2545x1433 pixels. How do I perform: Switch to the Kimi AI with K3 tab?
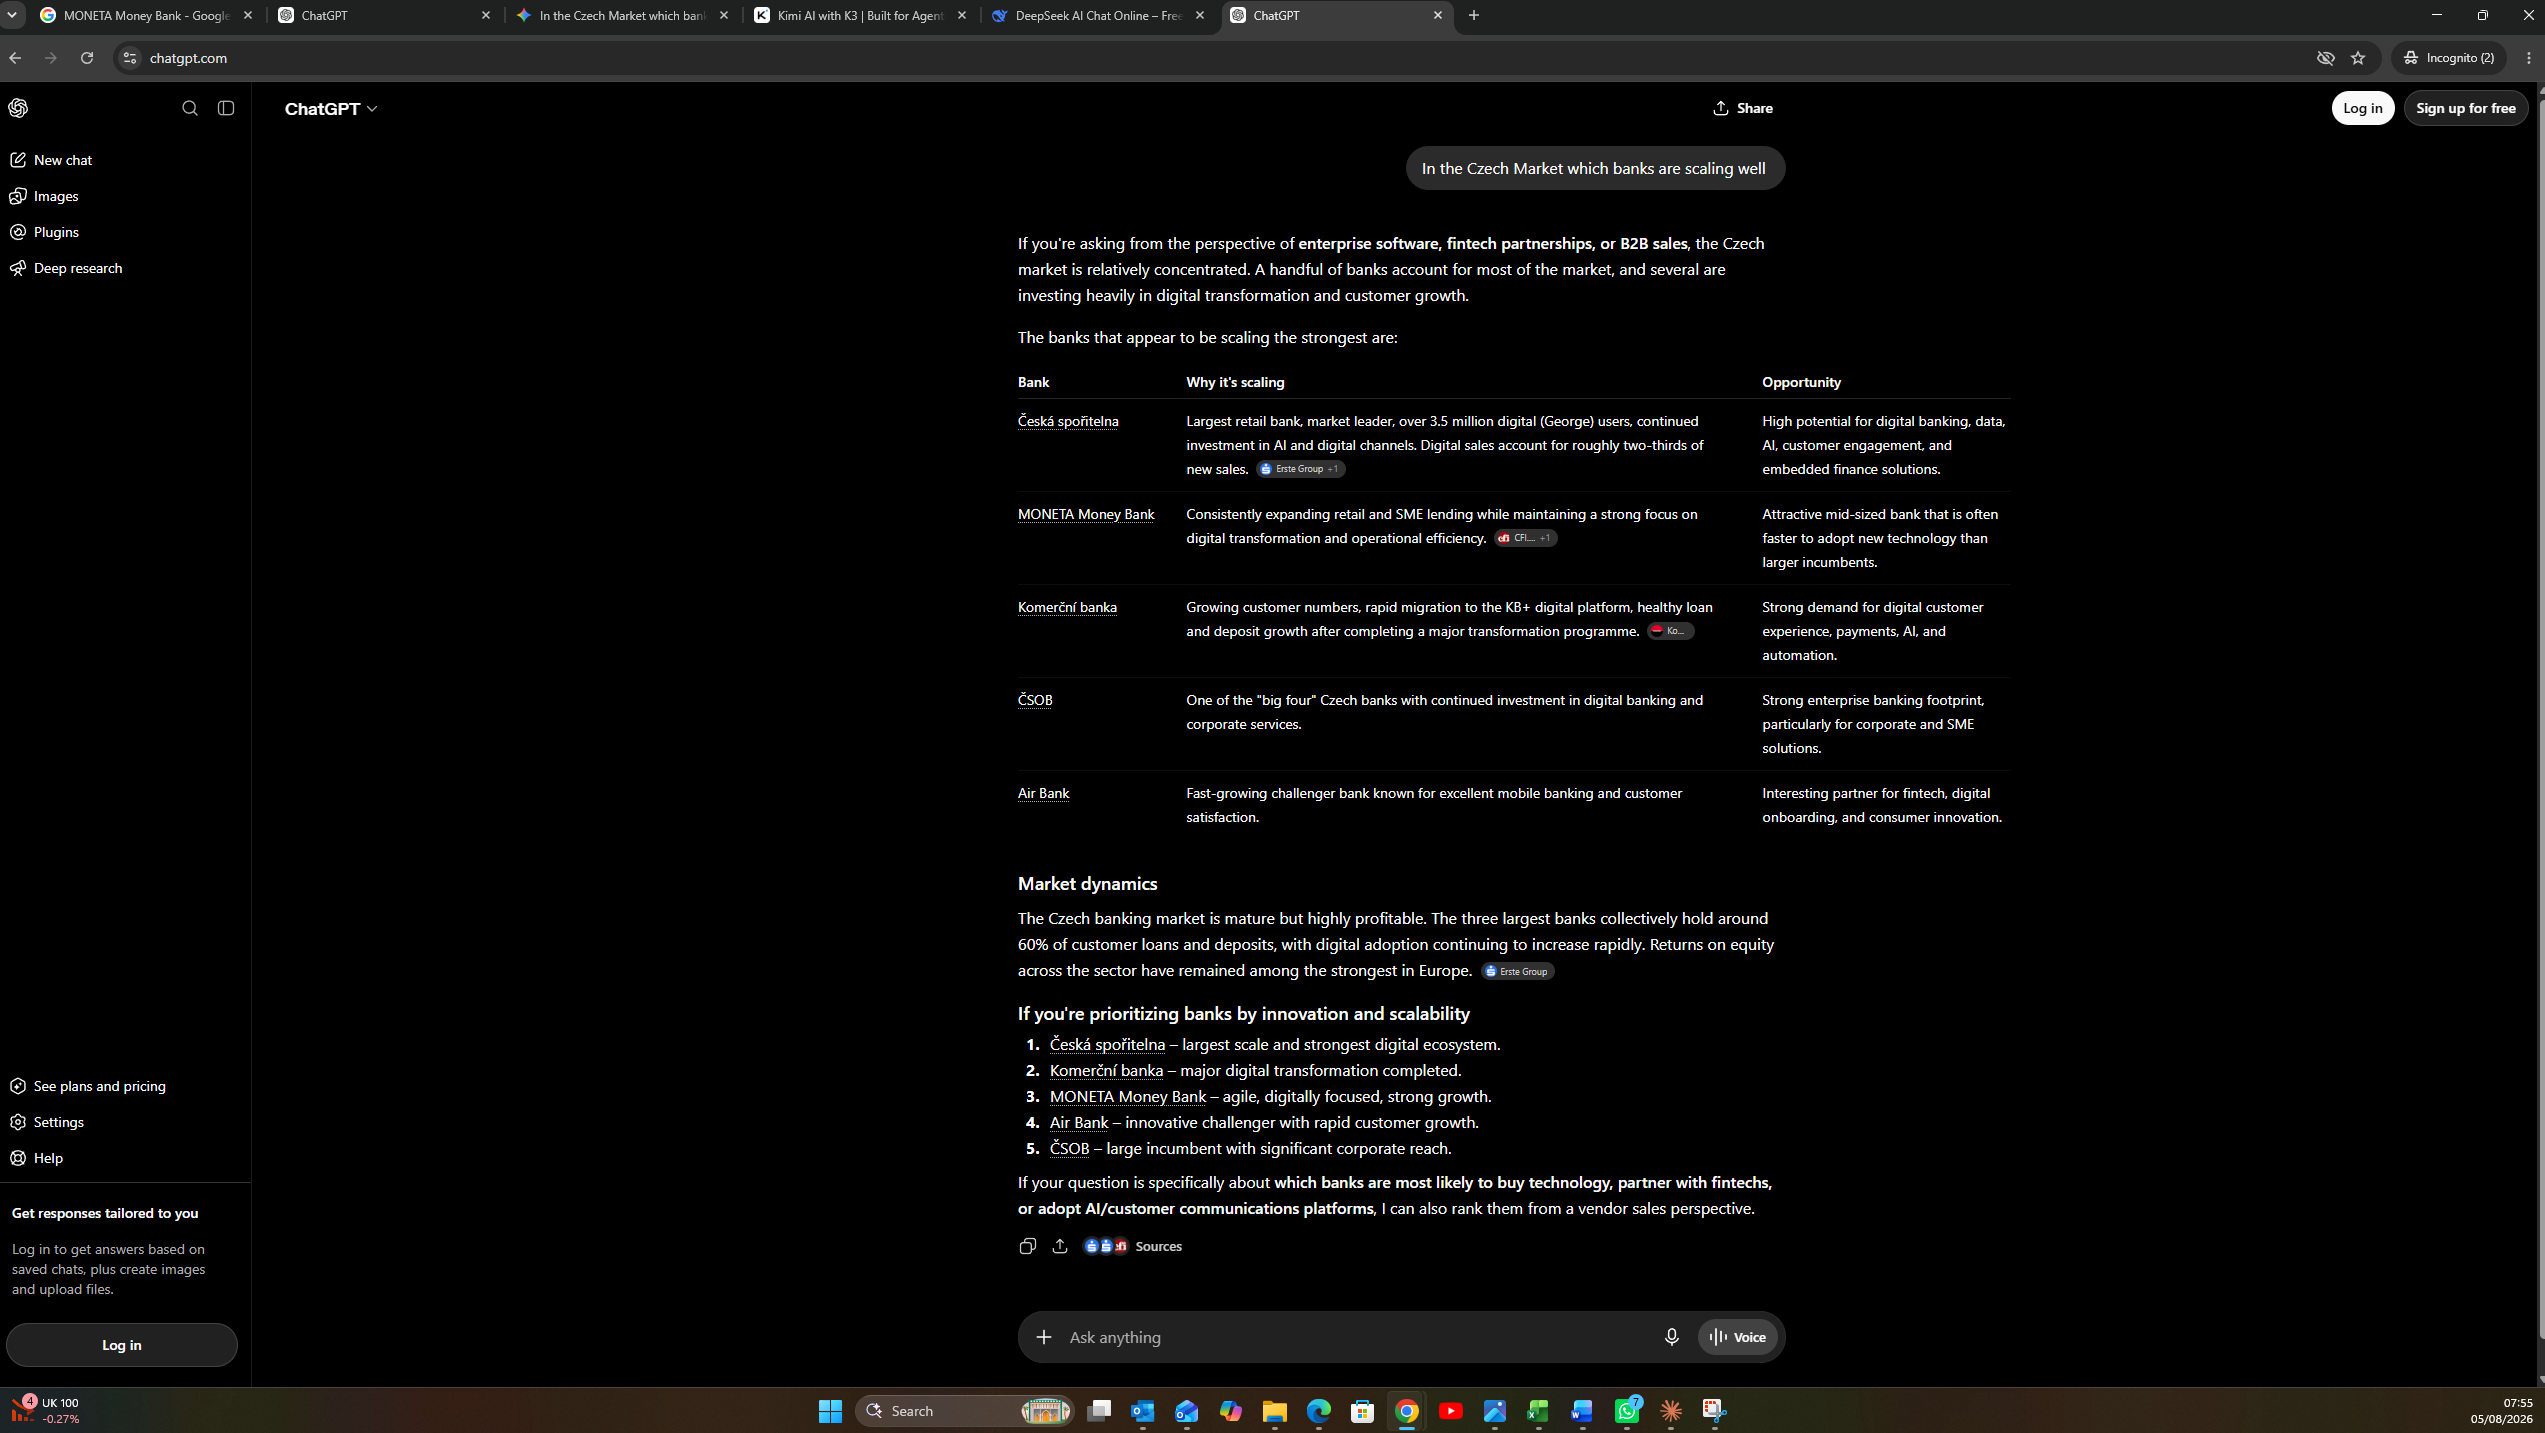tap(861, 16)
